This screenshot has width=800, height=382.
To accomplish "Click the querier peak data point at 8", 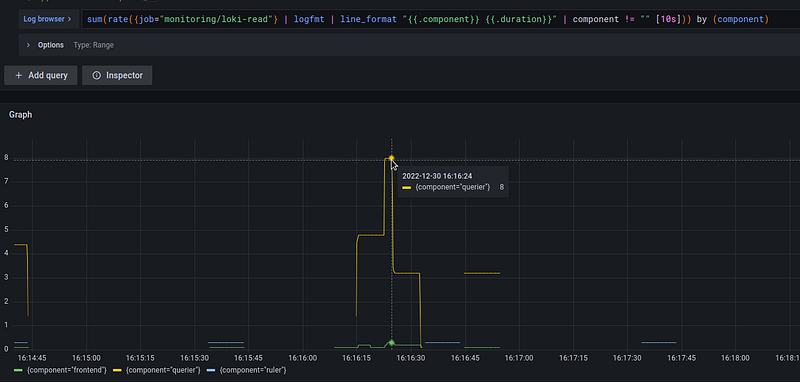I will click(x=391, y=158).
